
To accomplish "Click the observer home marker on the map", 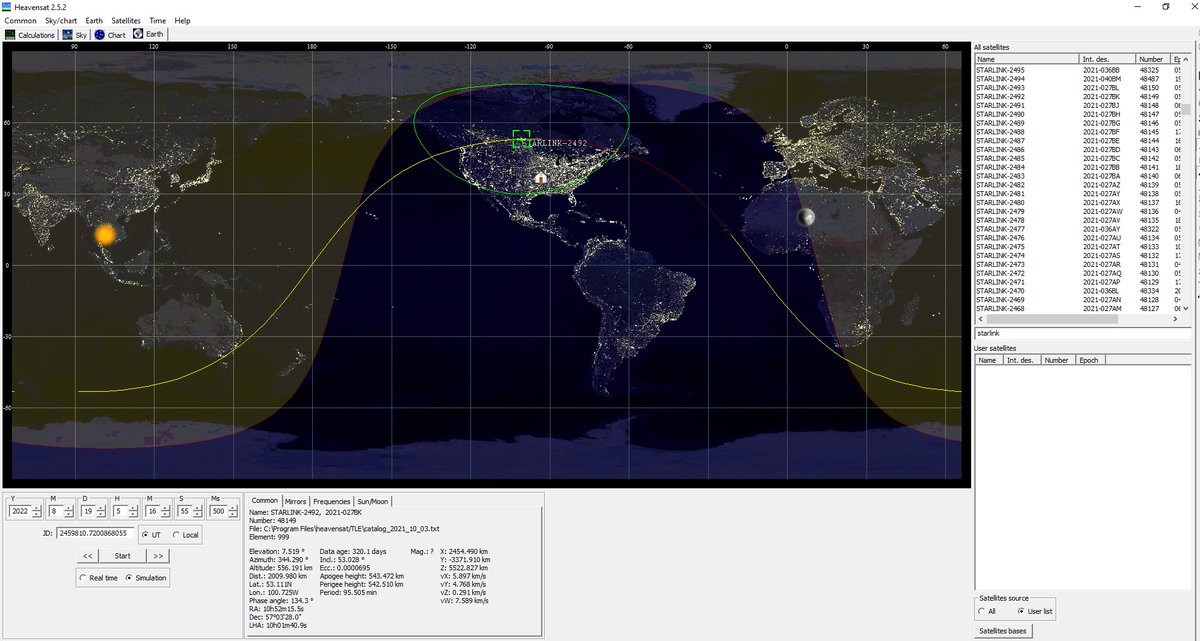I will (x=541, y=177).
